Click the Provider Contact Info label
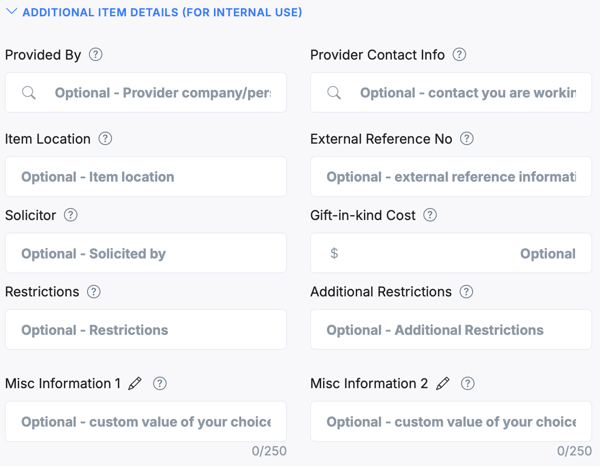This screenshot has width=600, height=466. click(377, 55)
